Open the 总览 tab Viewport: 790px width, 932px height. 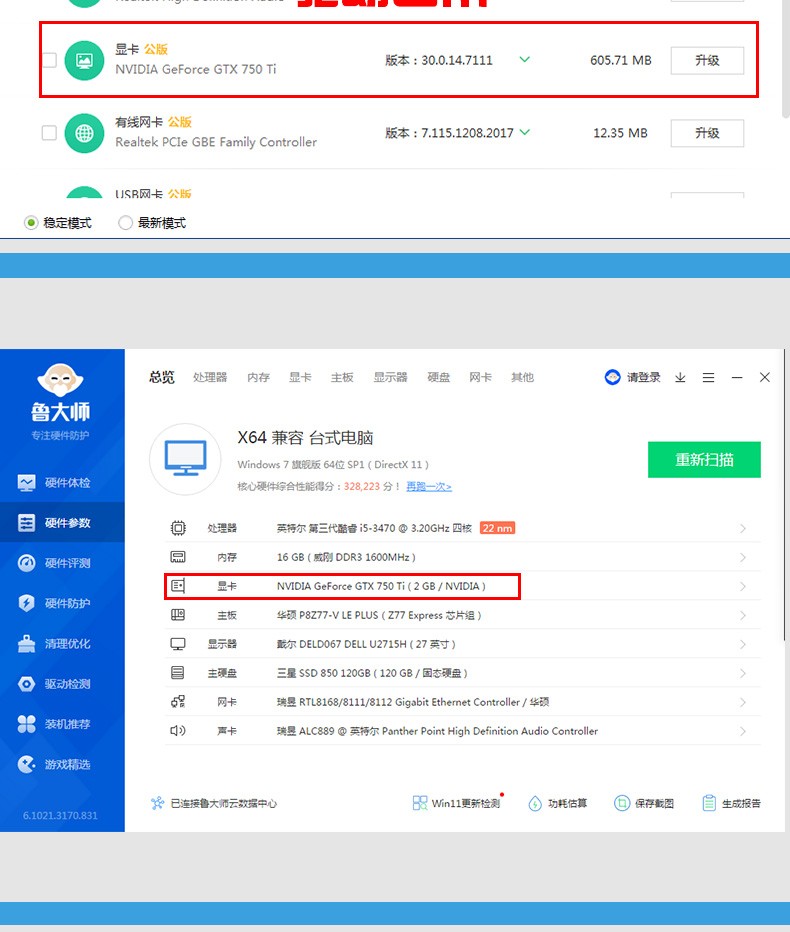(x=162, y=377)
